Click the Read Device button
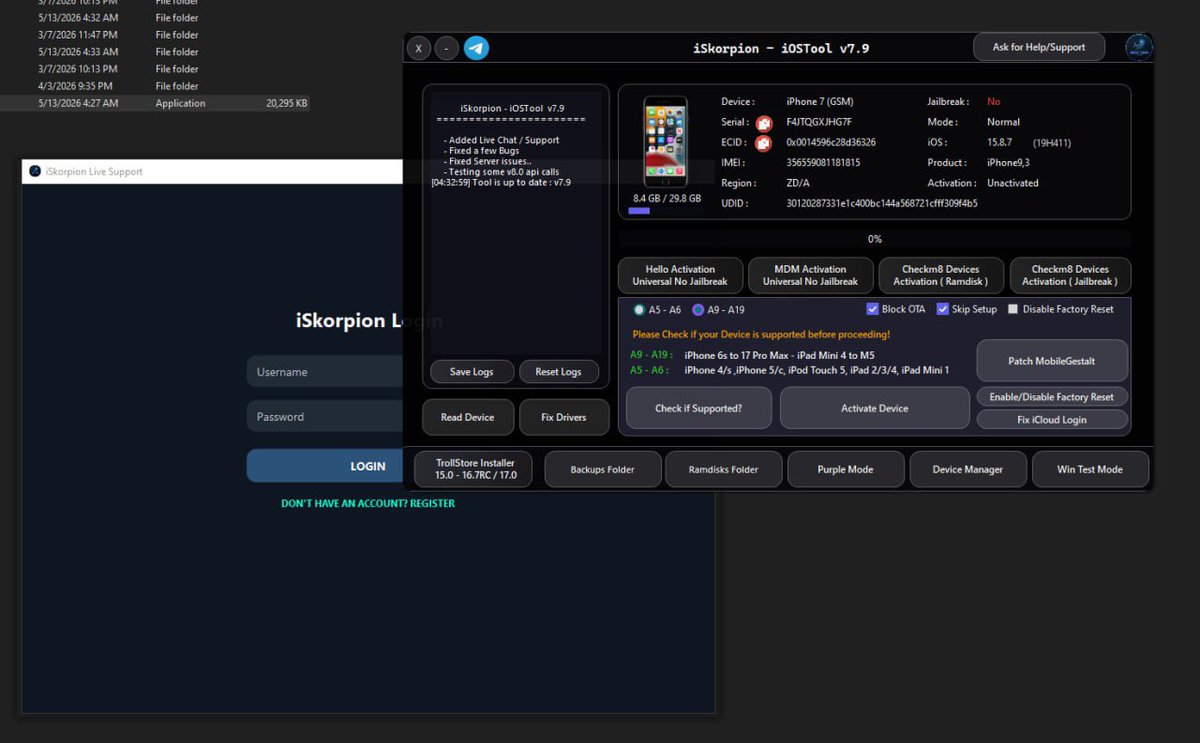1200x743 pixels. coord(468,417)
